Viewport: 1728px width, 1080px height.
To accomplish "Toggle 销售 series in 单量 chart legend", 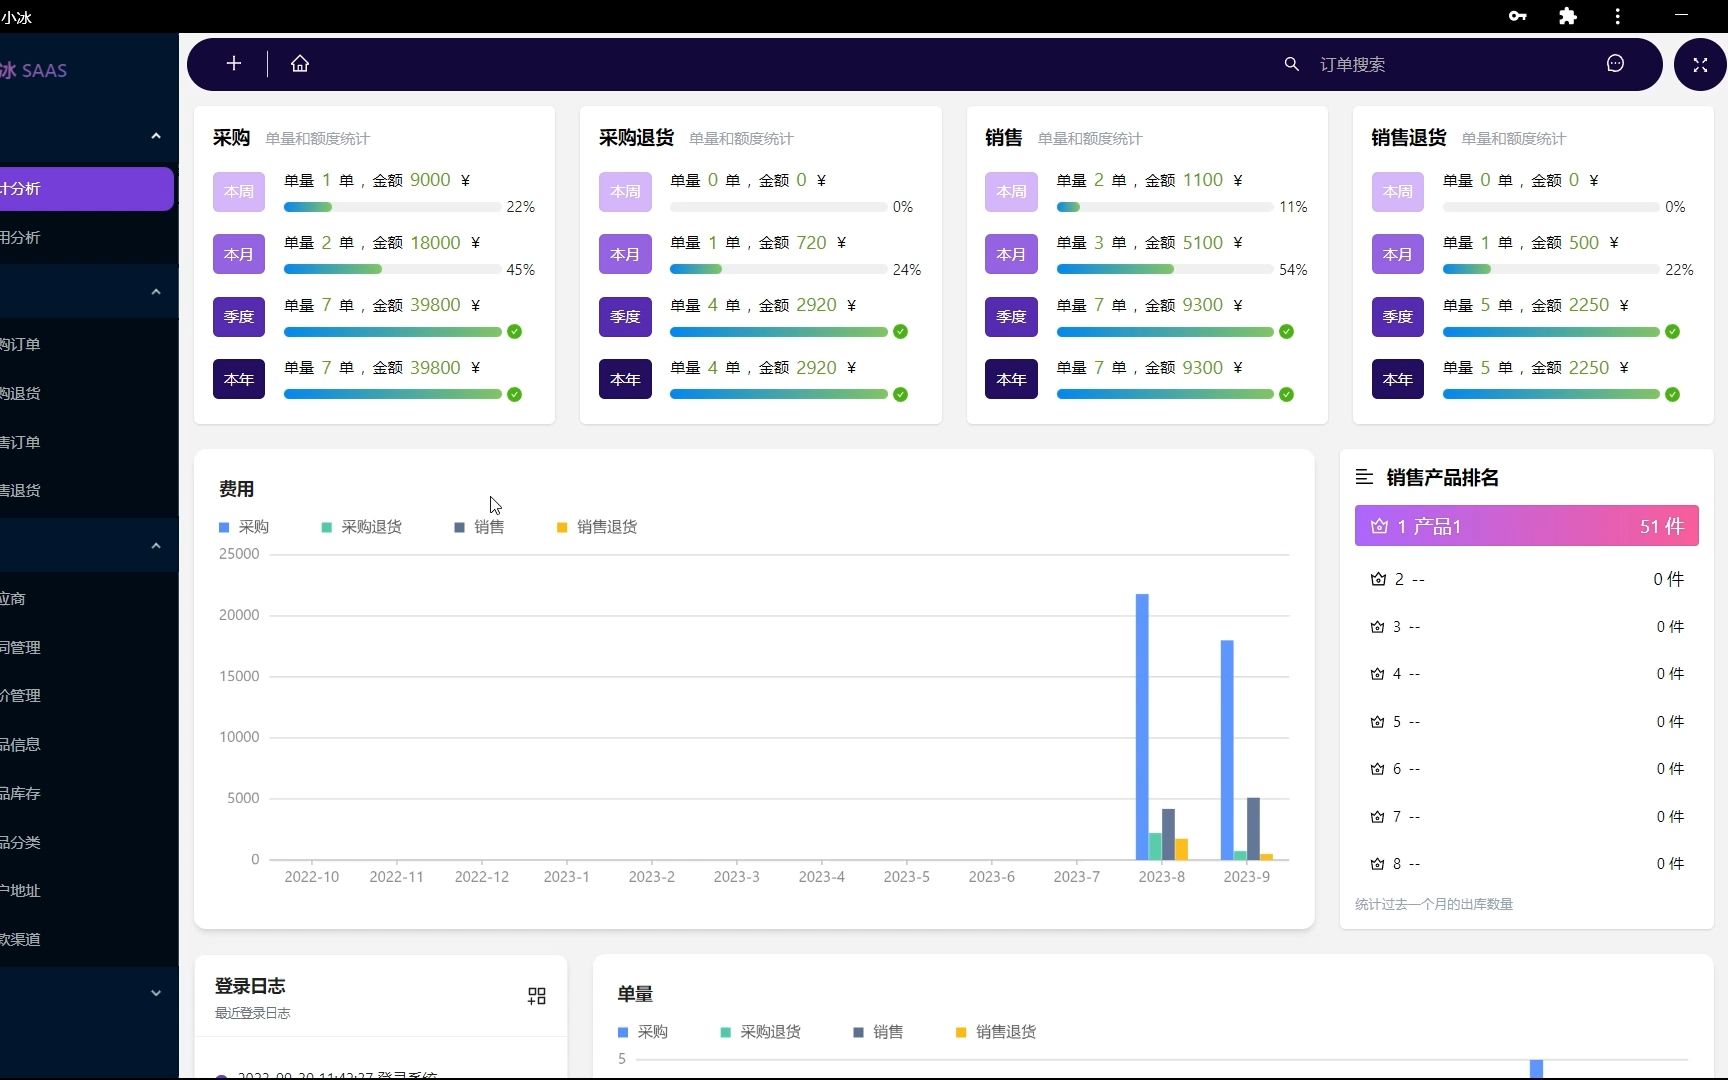I will click(x=878, y=1032).
